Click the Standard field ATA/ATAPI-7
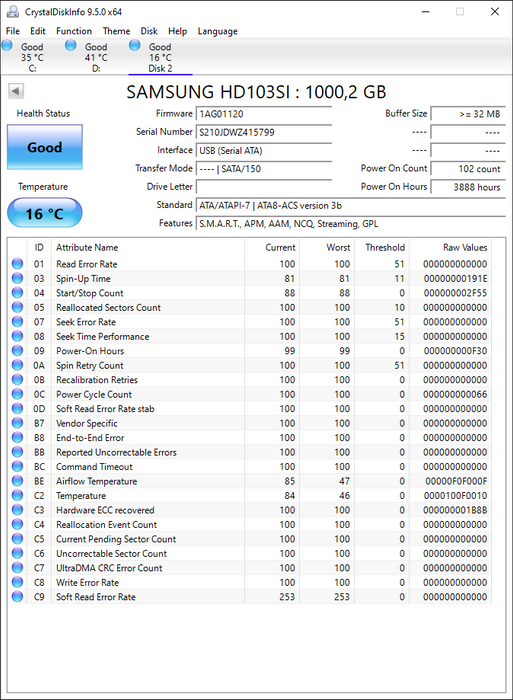The width and height of the screenshot is (513, 700). click(350, 205)
